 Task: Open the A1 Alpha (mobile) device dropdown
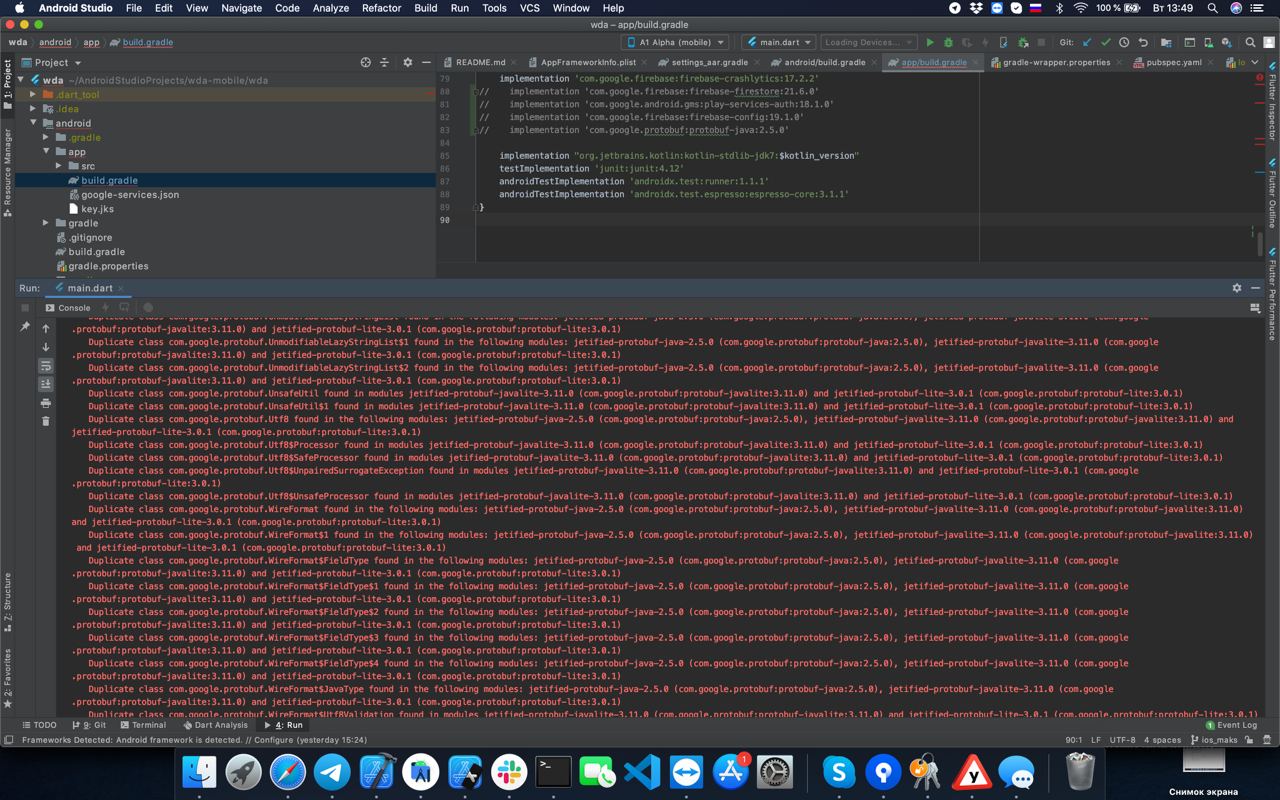677,42
